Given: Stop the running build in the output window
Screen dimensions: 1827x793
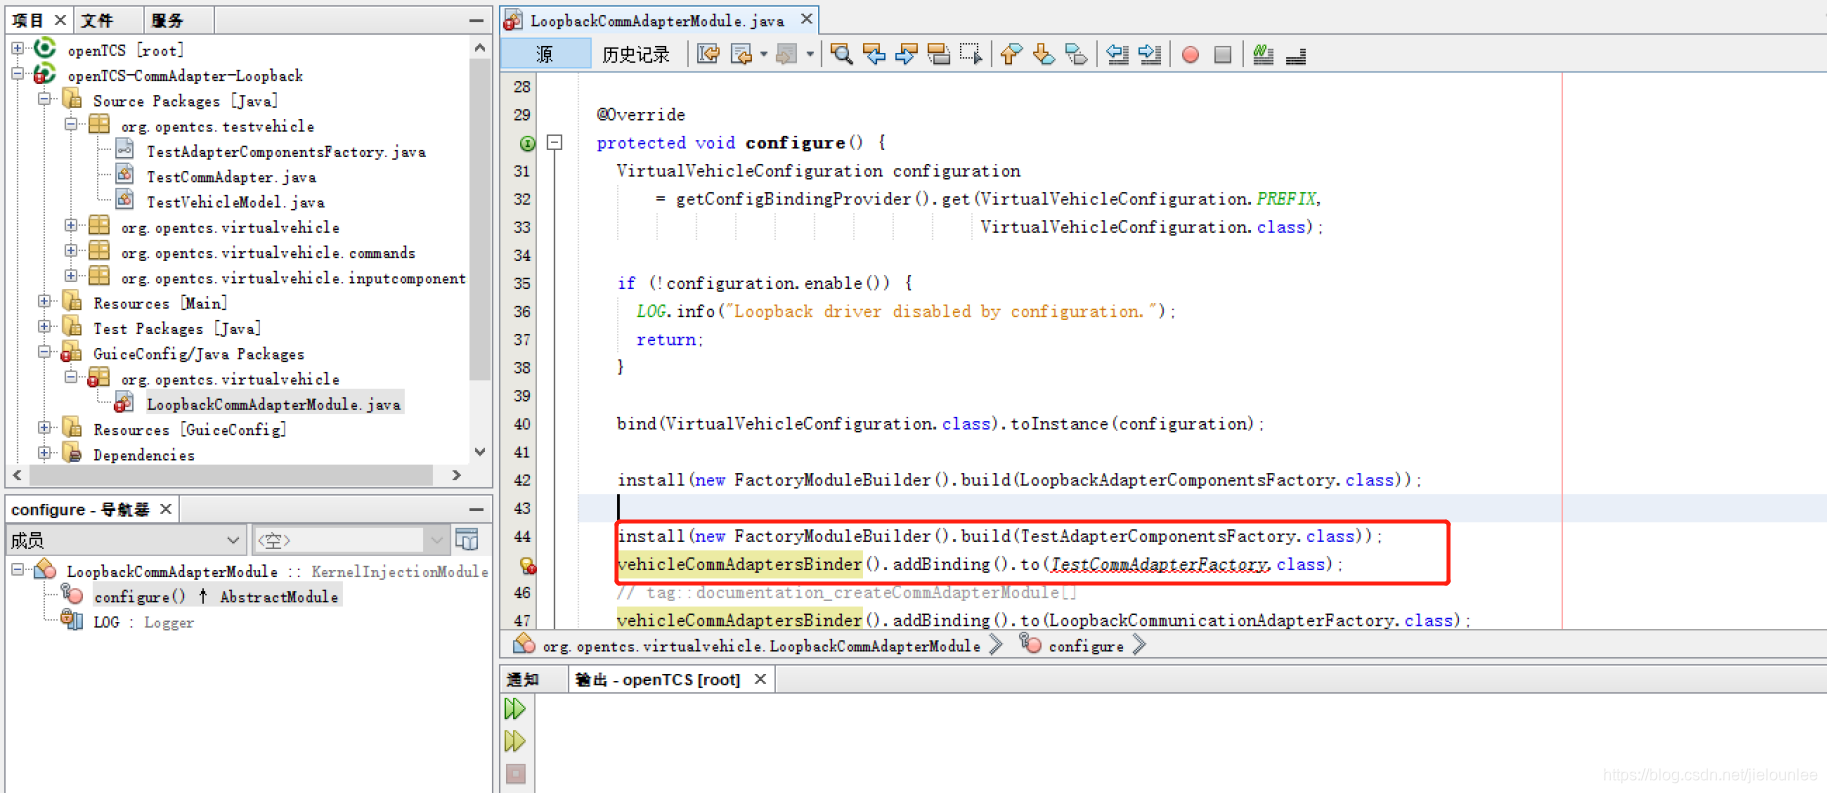Looking at the screenshot, I should [x=515, y=773].
